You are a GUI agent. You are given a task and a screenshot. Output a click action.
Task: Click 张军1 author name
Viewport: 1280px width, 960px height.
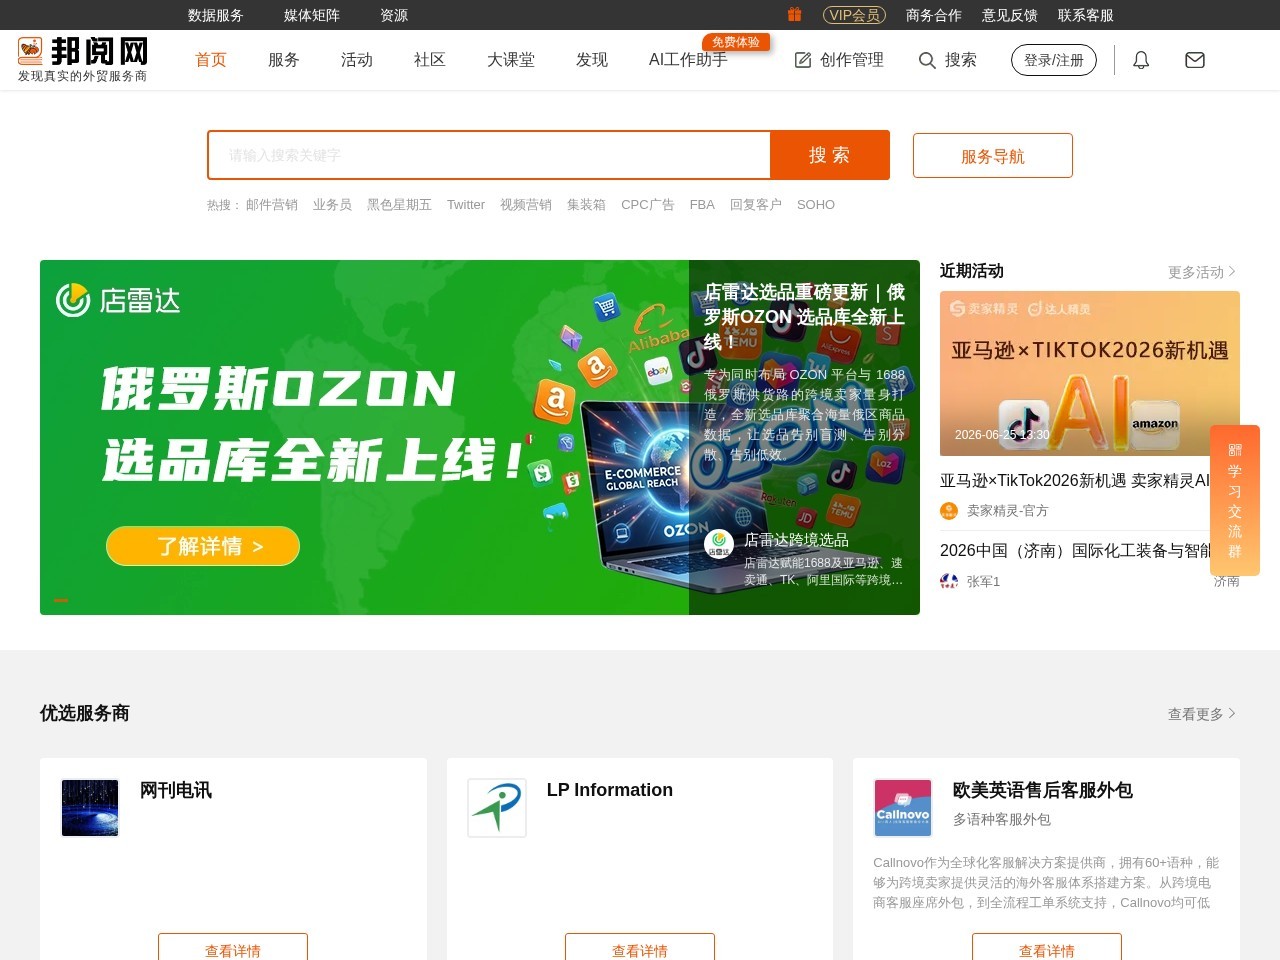pos(984,581)
